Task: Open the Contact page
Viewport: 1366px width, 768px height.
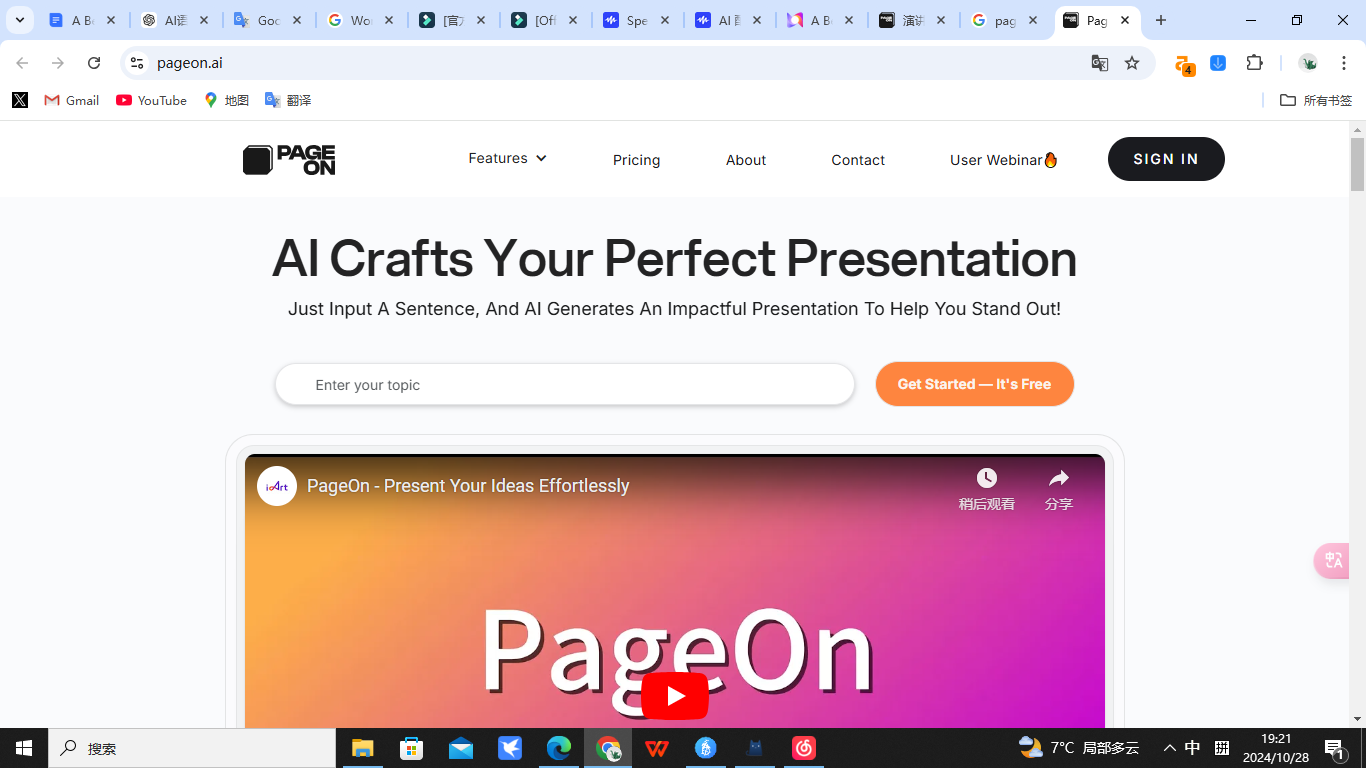Action: [x=858, y=160]
